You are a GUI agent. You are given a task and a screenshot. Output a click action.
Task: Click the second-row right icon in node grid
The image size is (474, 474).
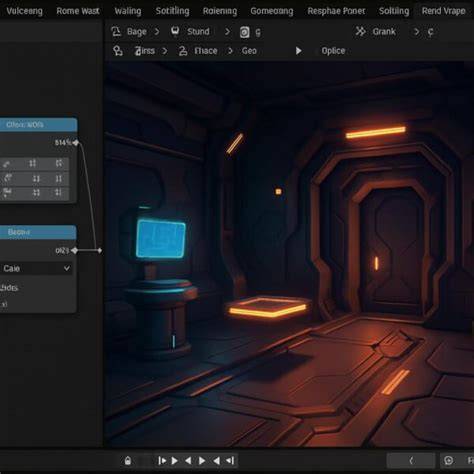58,179
